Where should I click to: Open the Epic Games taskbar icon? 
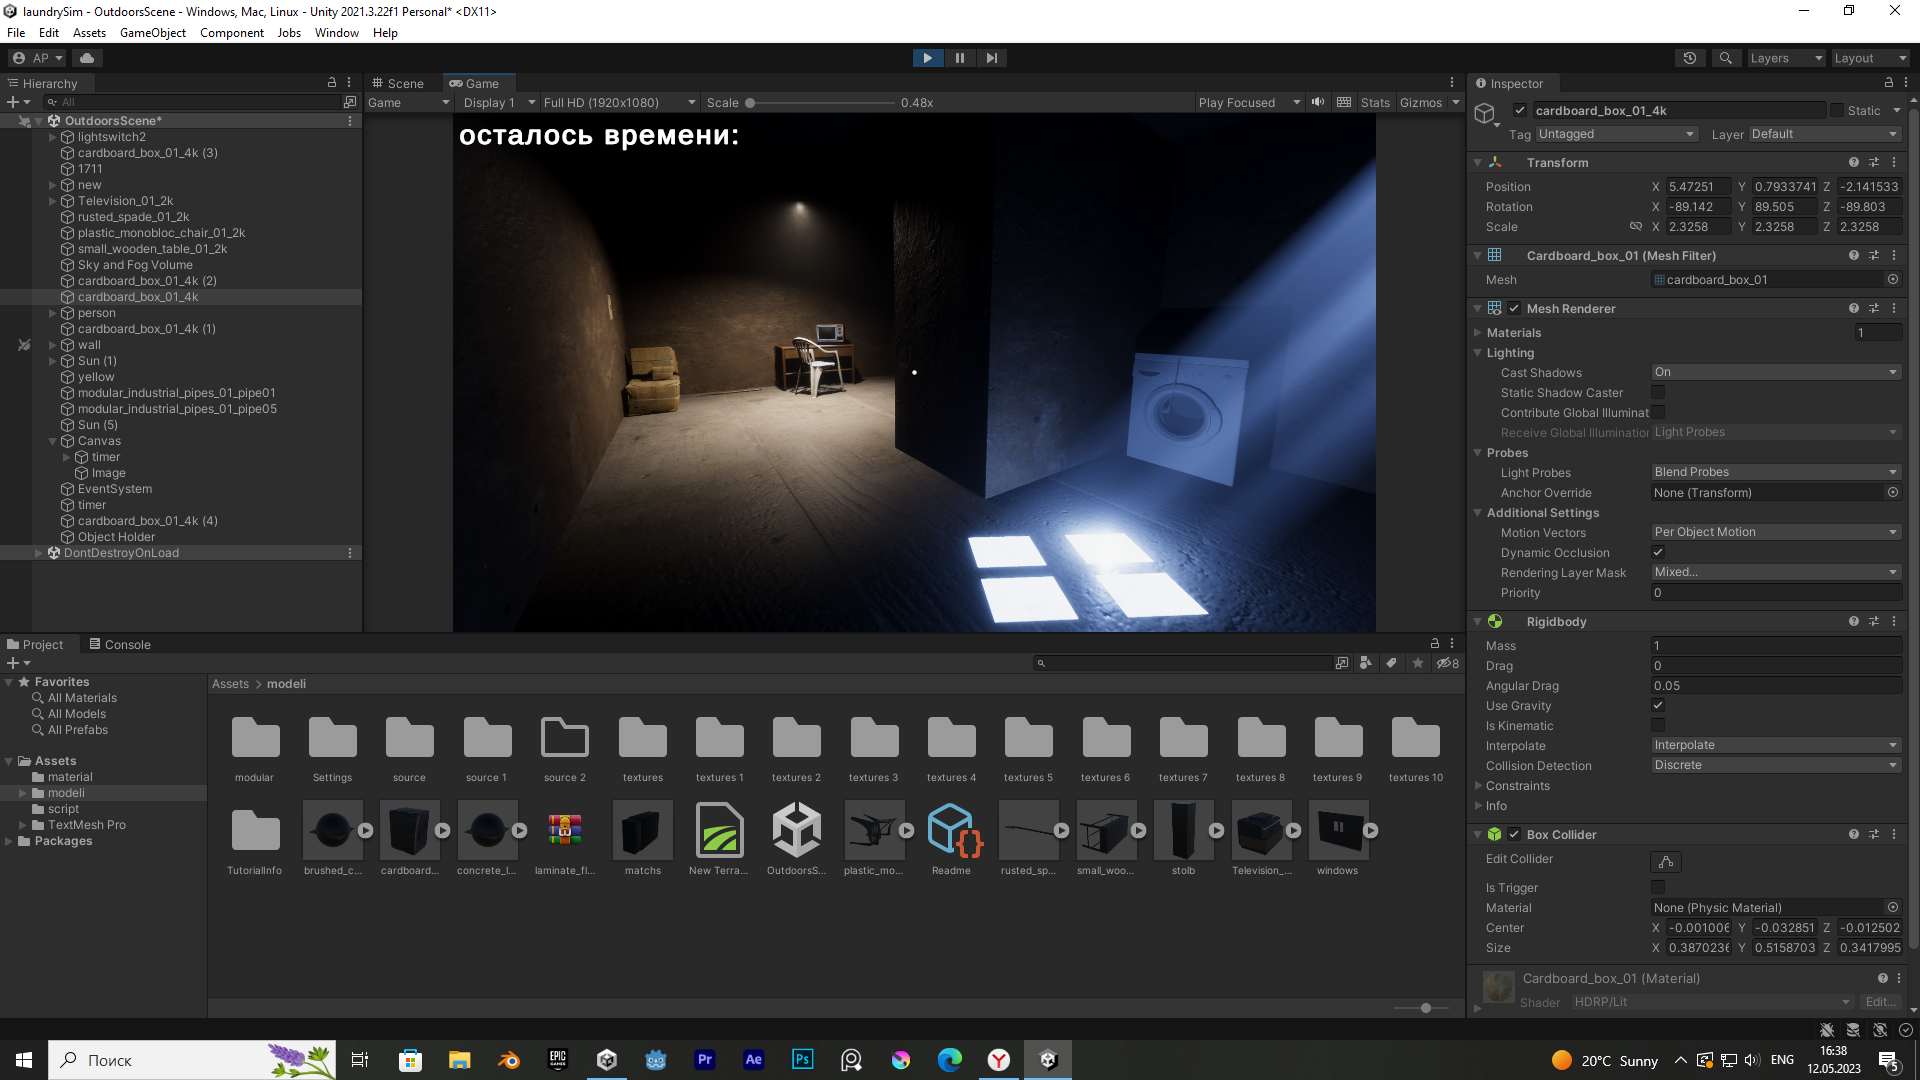(558, 1060)
